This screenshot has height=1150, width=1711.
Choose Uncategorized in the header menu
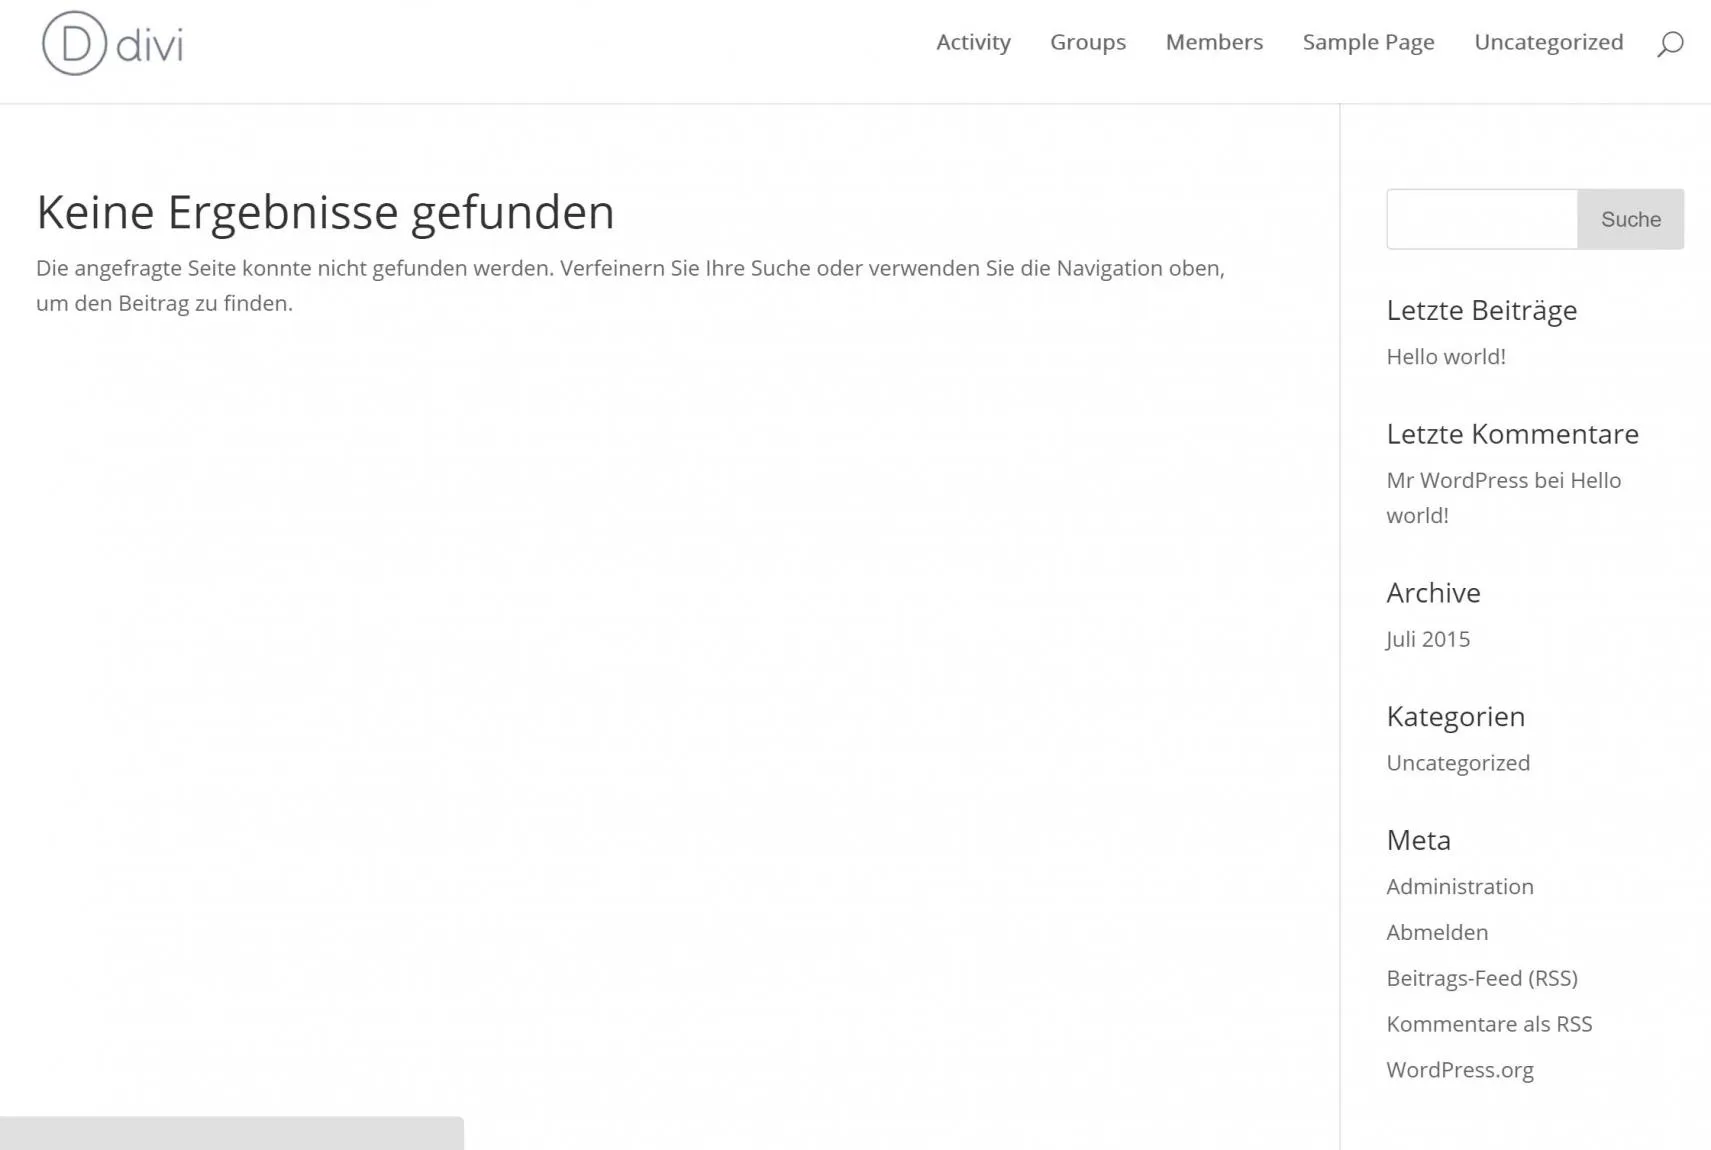(x=1548, y=42)
